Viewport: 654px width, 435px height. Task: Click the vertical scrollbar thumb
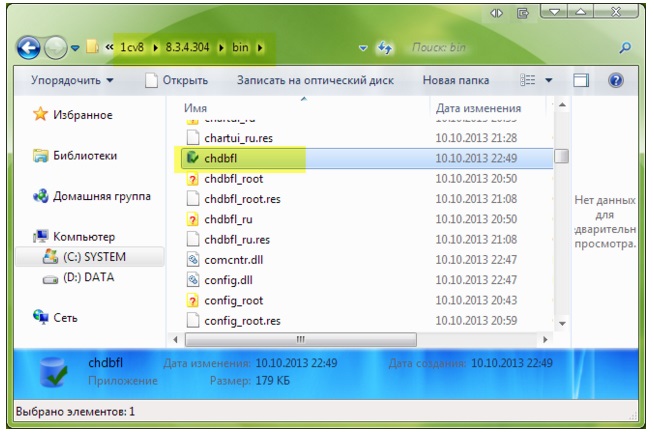(562, 156)
